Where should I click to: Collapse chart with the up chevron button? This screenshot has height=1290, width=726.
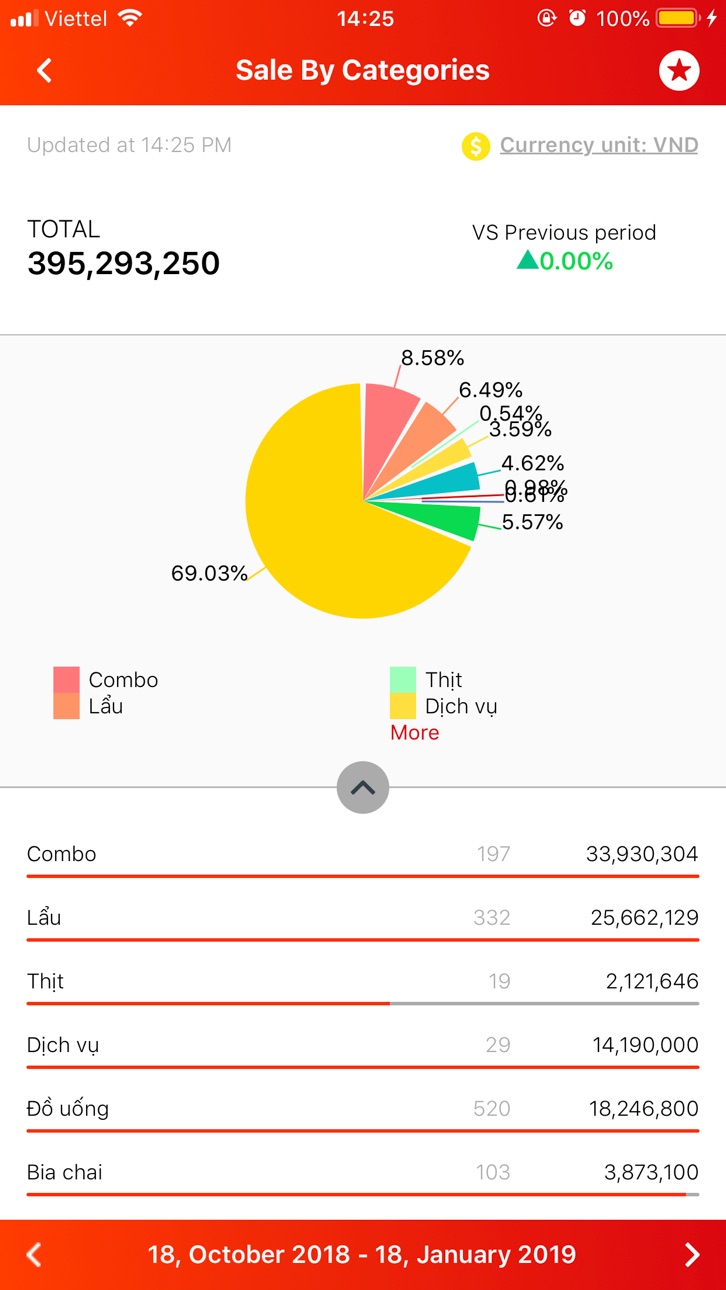(x=363, y=788)
